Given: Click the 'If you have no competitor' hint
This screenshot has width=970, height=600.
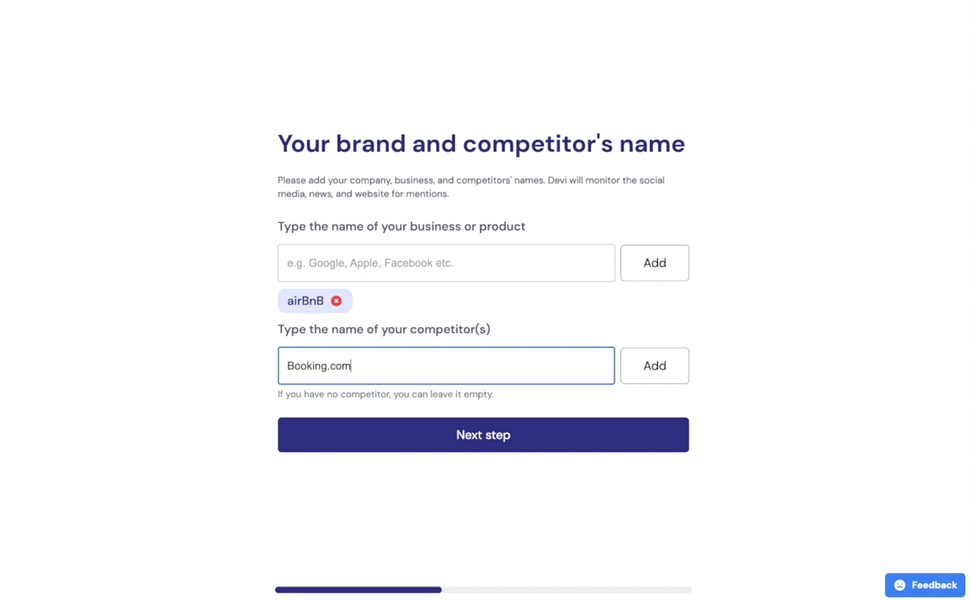Looking at the screenshot, I should pyautogui.click(x=385, y=394).
